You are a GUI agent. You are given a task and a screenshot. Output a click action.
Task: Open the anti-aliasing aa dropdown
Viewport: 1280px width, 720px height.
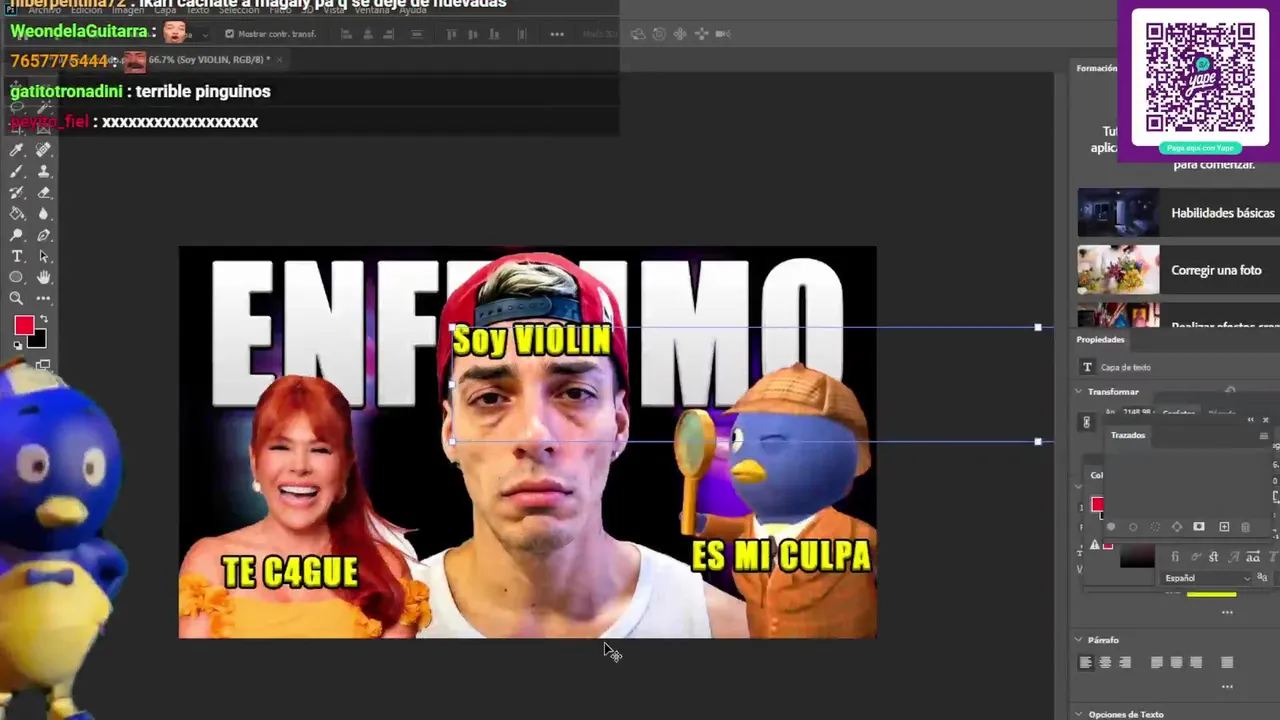(1263, 578)
